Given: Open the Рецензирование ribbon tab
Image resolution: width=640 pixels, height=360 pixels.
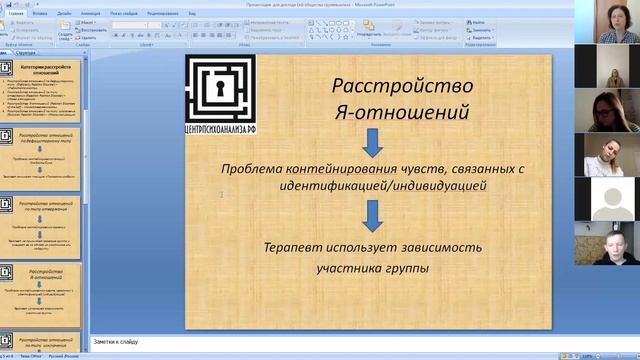Looking at the screenshot, I should click(163, 13).
